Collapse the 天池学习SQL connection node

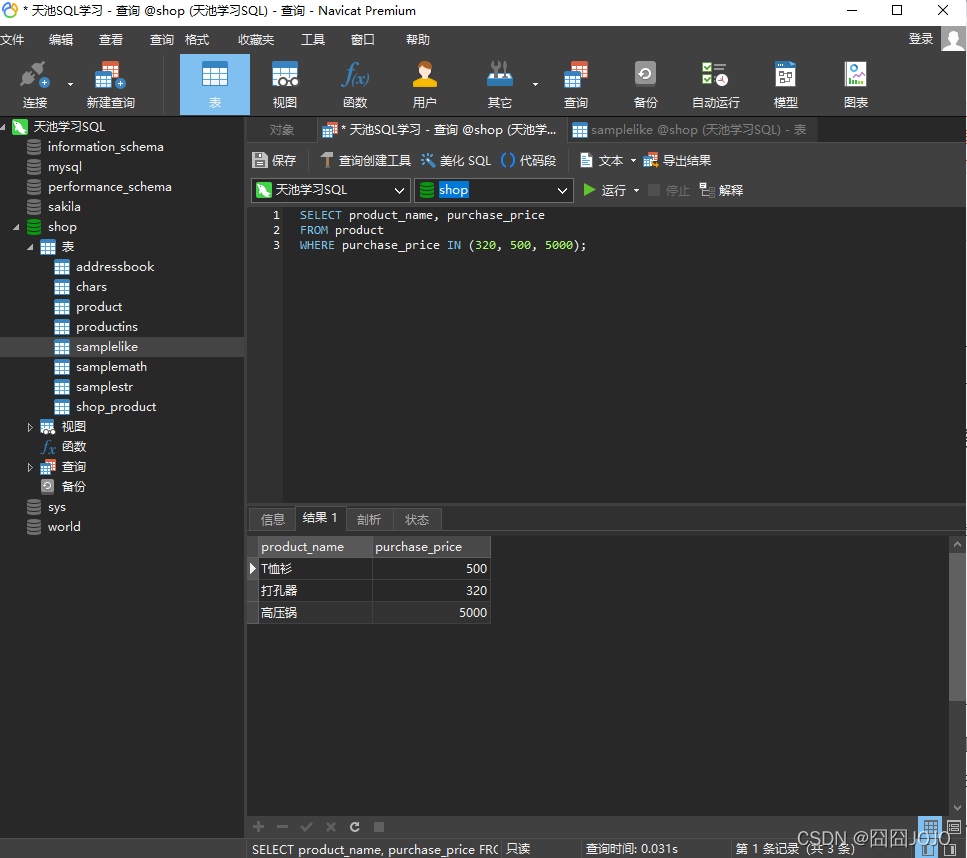(x=4, y=127)
